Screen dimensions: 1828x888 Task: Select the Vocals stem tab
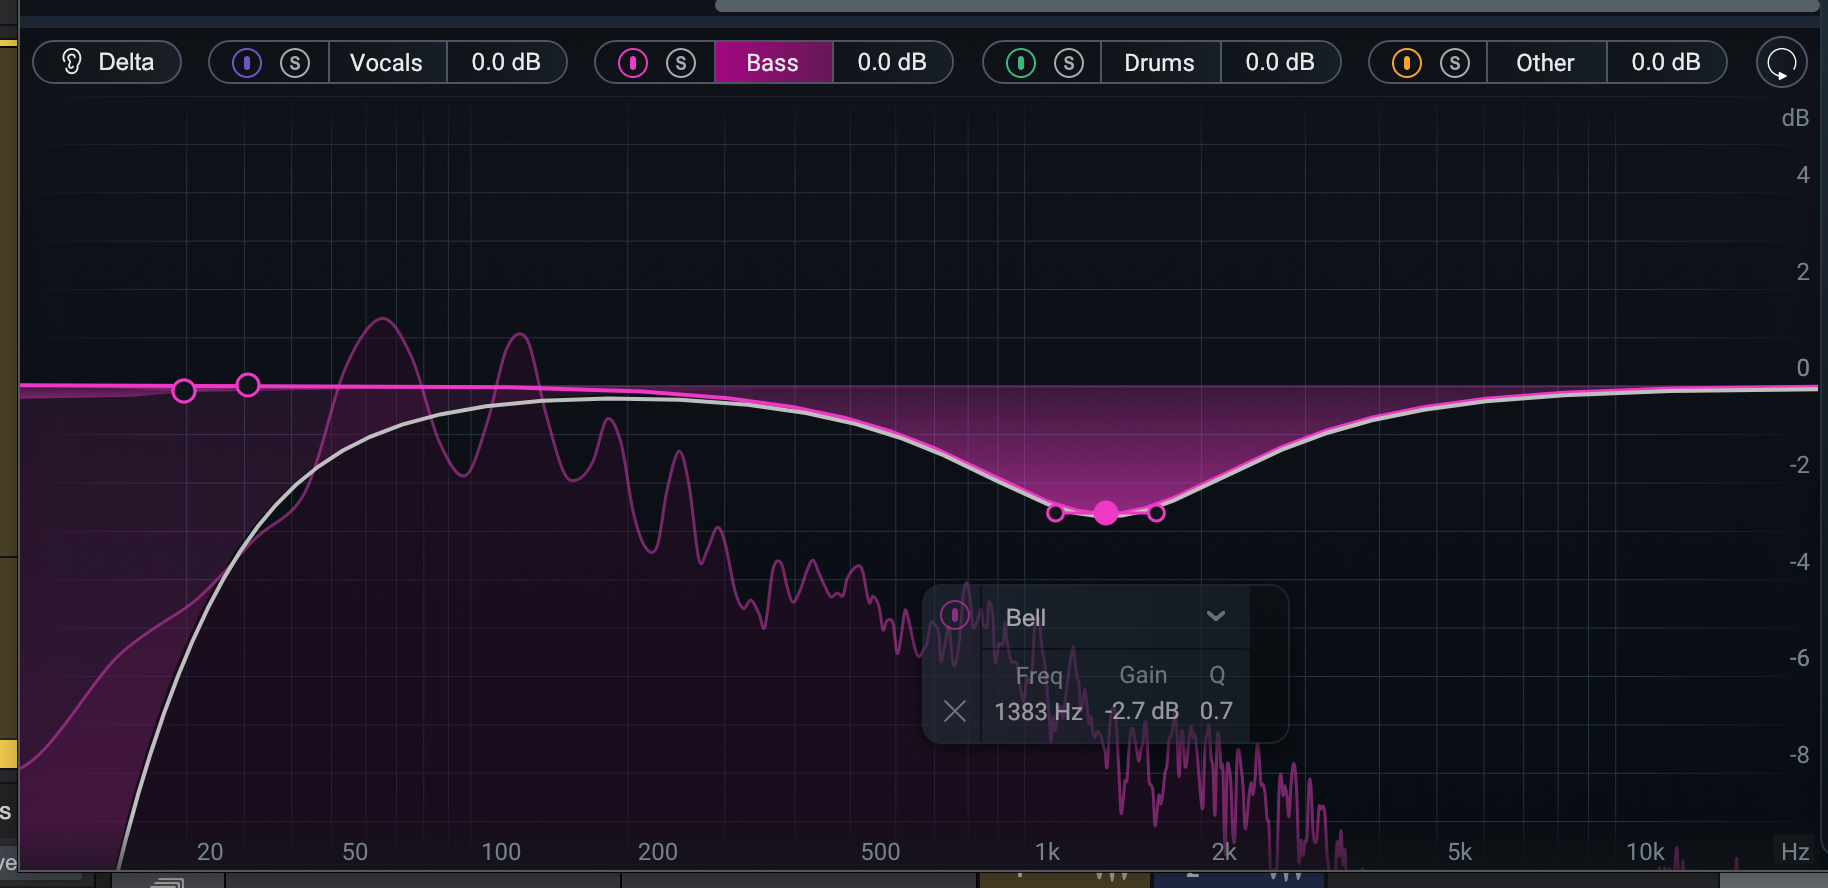(x=387, y=63)
